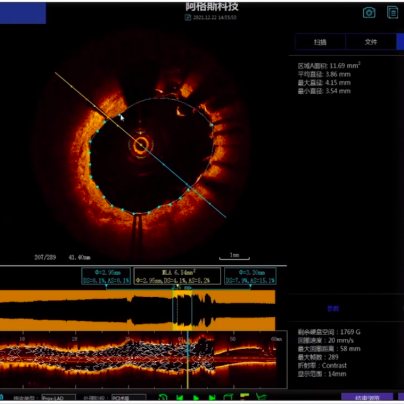The width and height of the screenshot is (404, 404).
Task: Click the blue rectangle in top-left corner
Action: tap(23, 13)
